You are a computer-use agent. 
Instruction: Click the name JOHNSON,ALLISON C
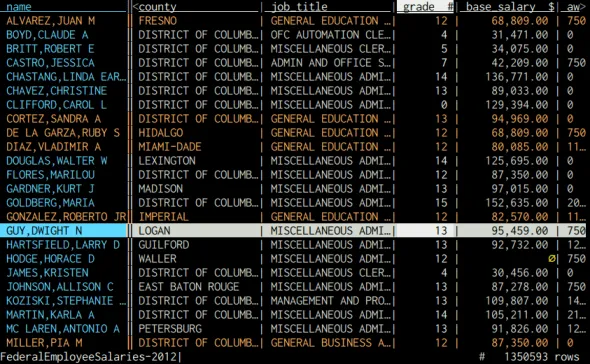pos(60,287)
